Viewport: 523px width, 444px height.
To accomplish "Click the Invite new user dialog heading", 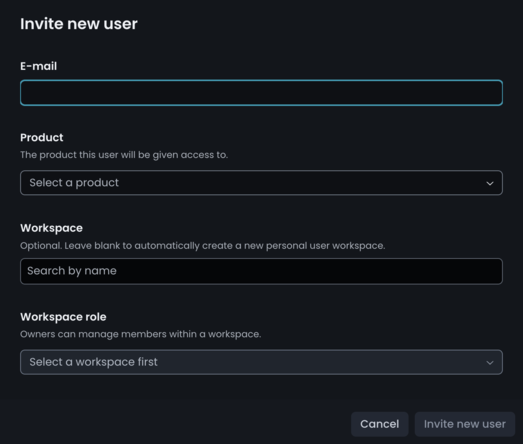I will click(79, 24).
